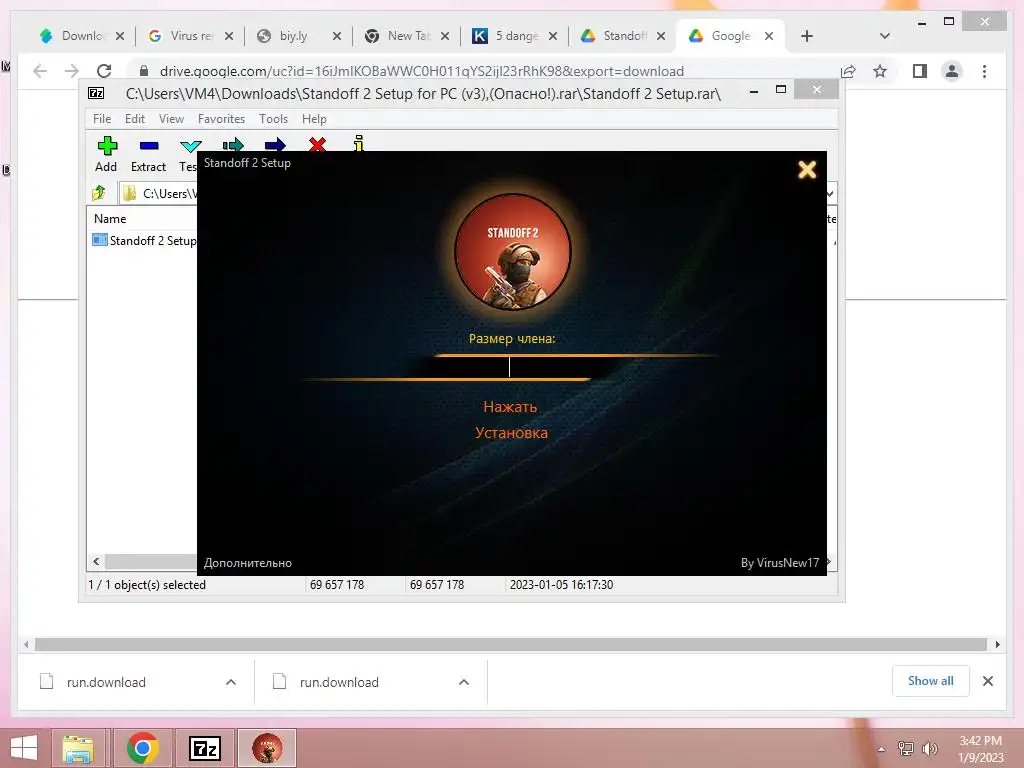Click the Chrome page horizontal scrollbar
The height and width of the screenshot is (768, 1024).
click(511, 645)
